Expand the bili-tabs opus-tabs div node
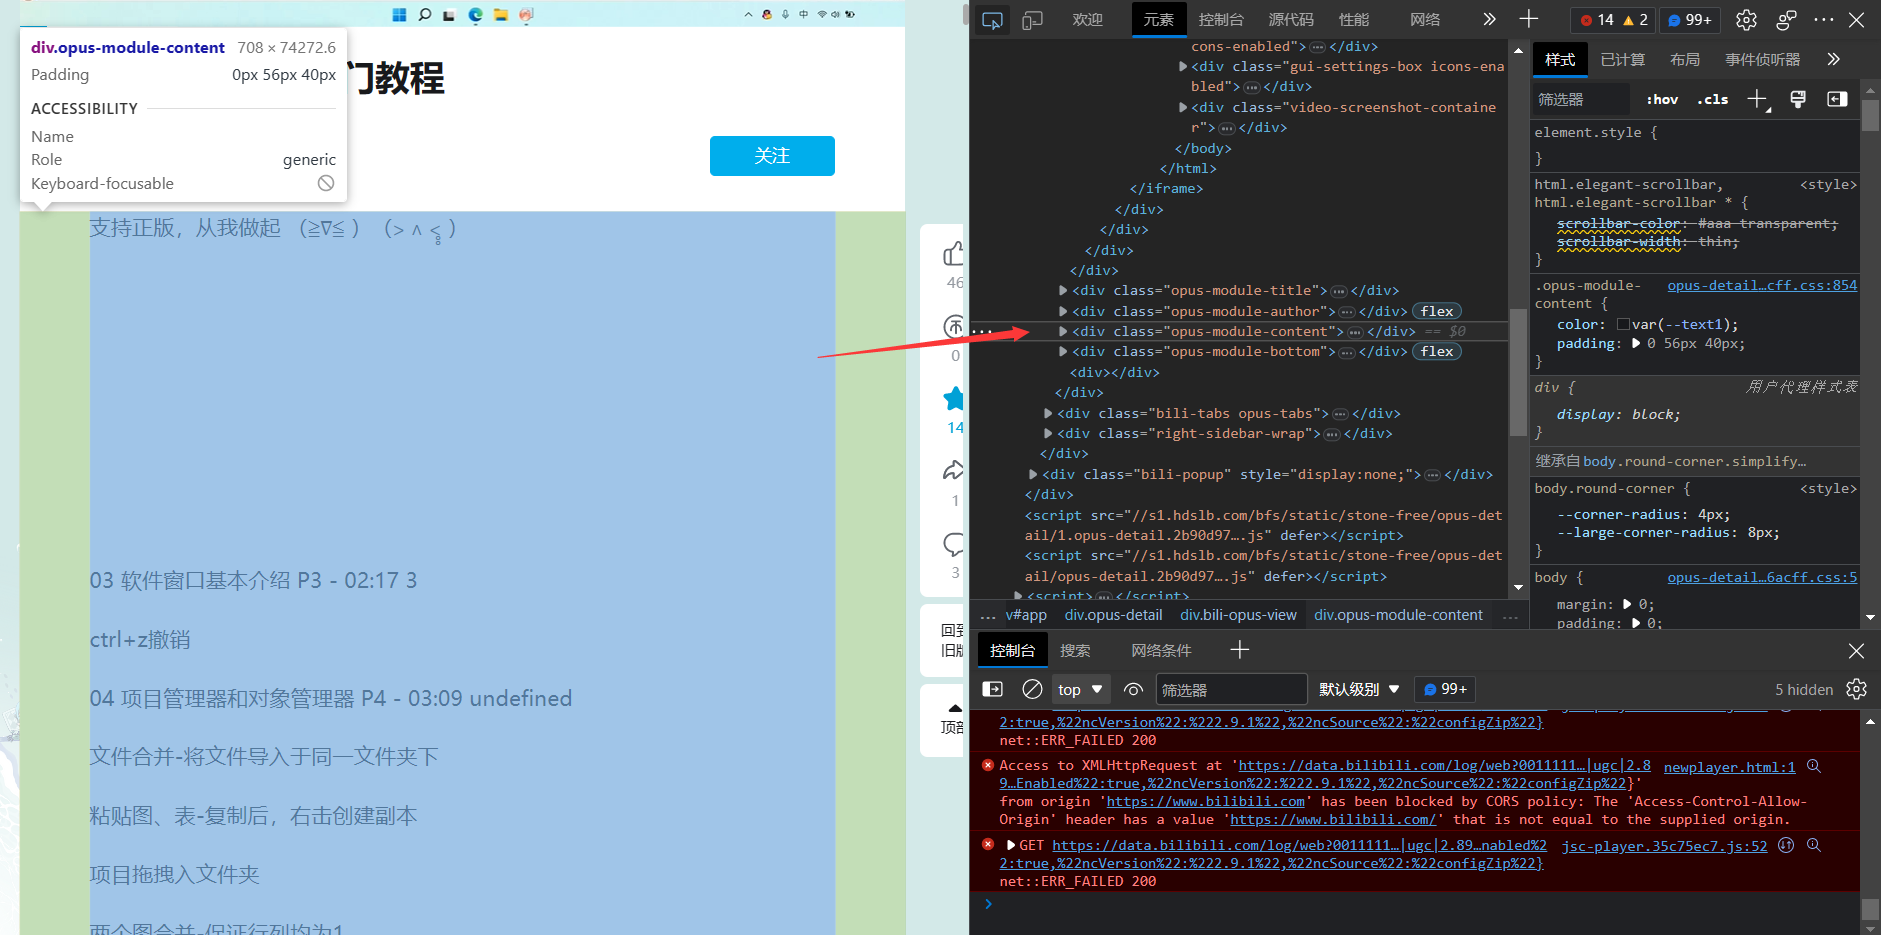The height and width of the screenshot is (935, 1881). (1048, 413)
